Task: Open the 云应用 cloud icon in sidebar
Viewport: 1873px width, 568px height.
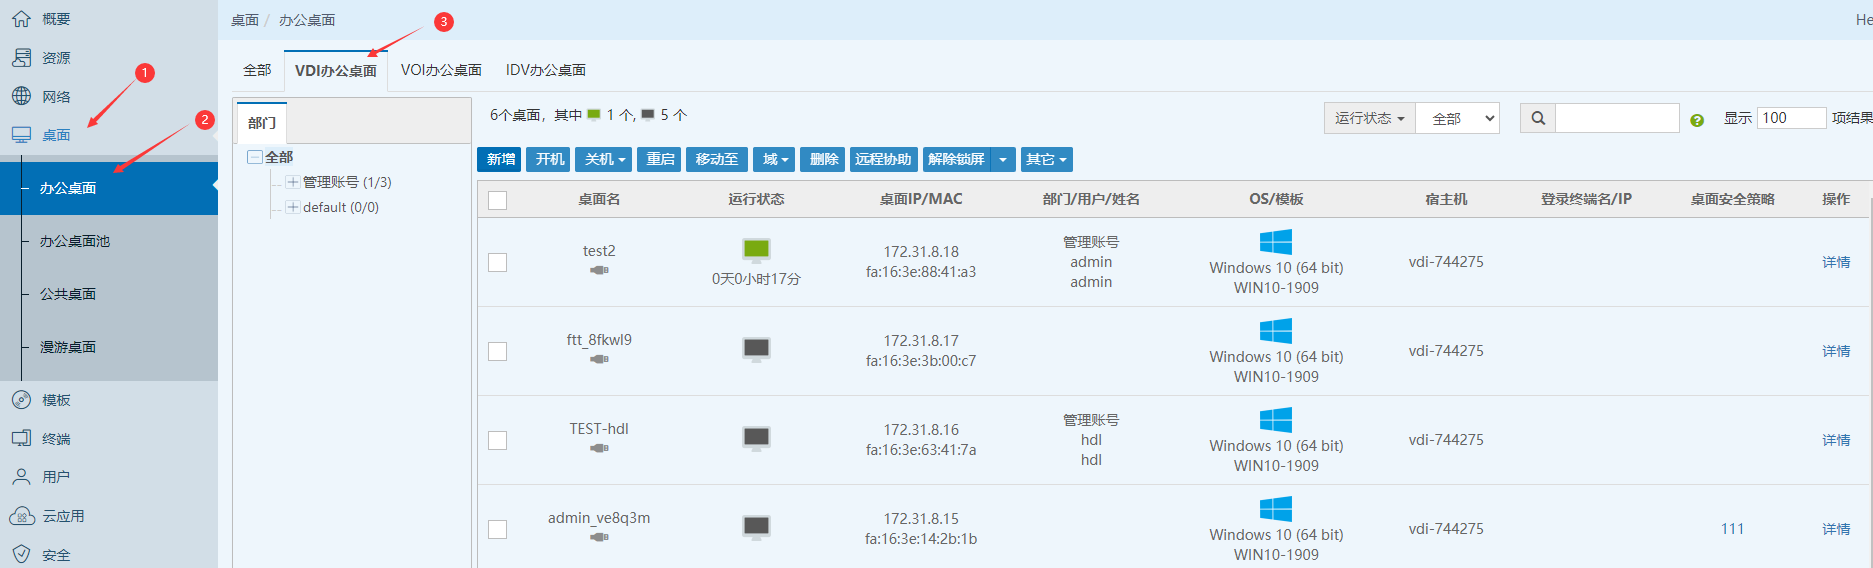Action: [x=21, y=516]
